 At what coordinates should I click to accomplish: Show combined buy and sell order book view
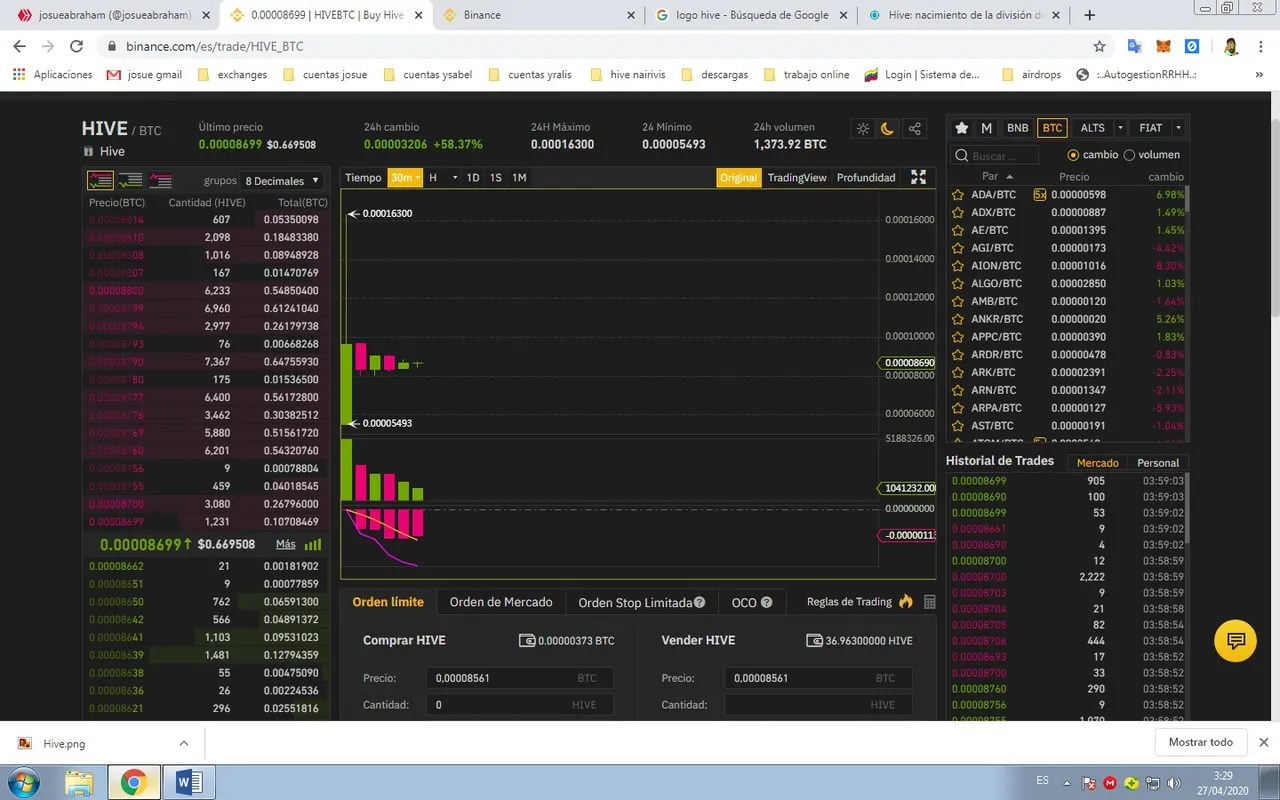[x=100, y=181]
